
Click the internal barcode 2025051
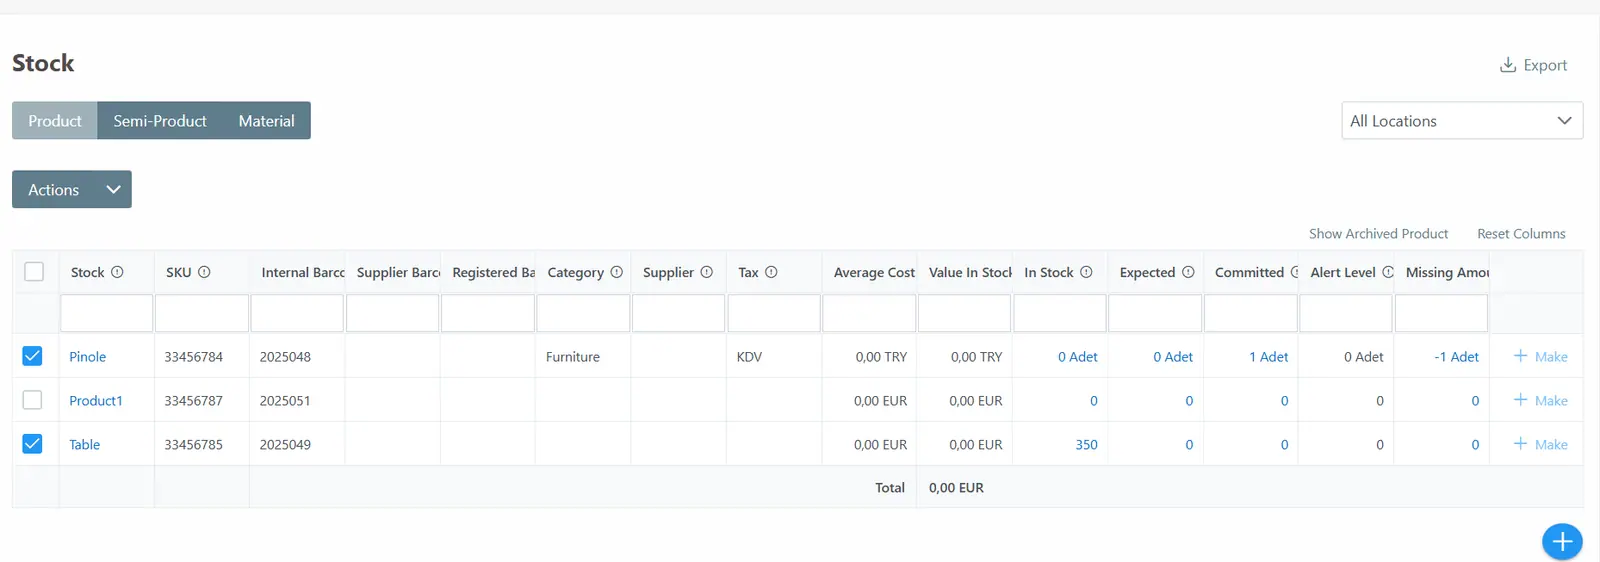tap(285, 401)
